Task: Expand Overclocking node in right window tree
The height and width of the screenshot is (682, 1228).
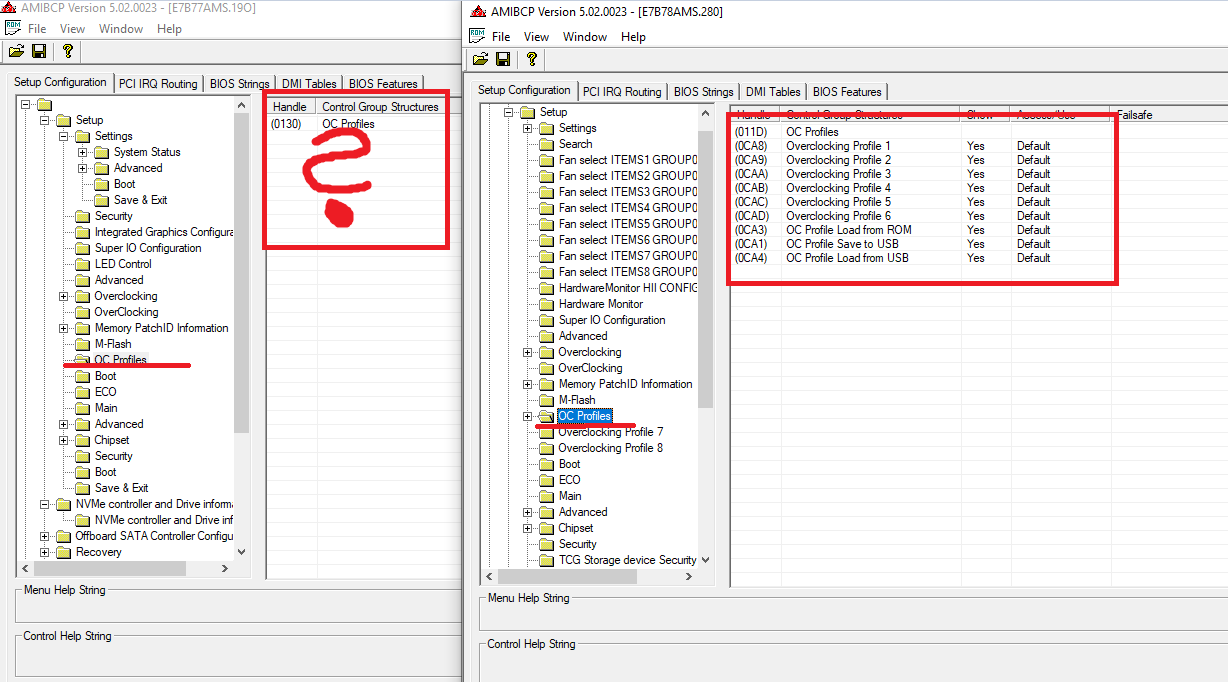Action: click(x=527, y=352)
